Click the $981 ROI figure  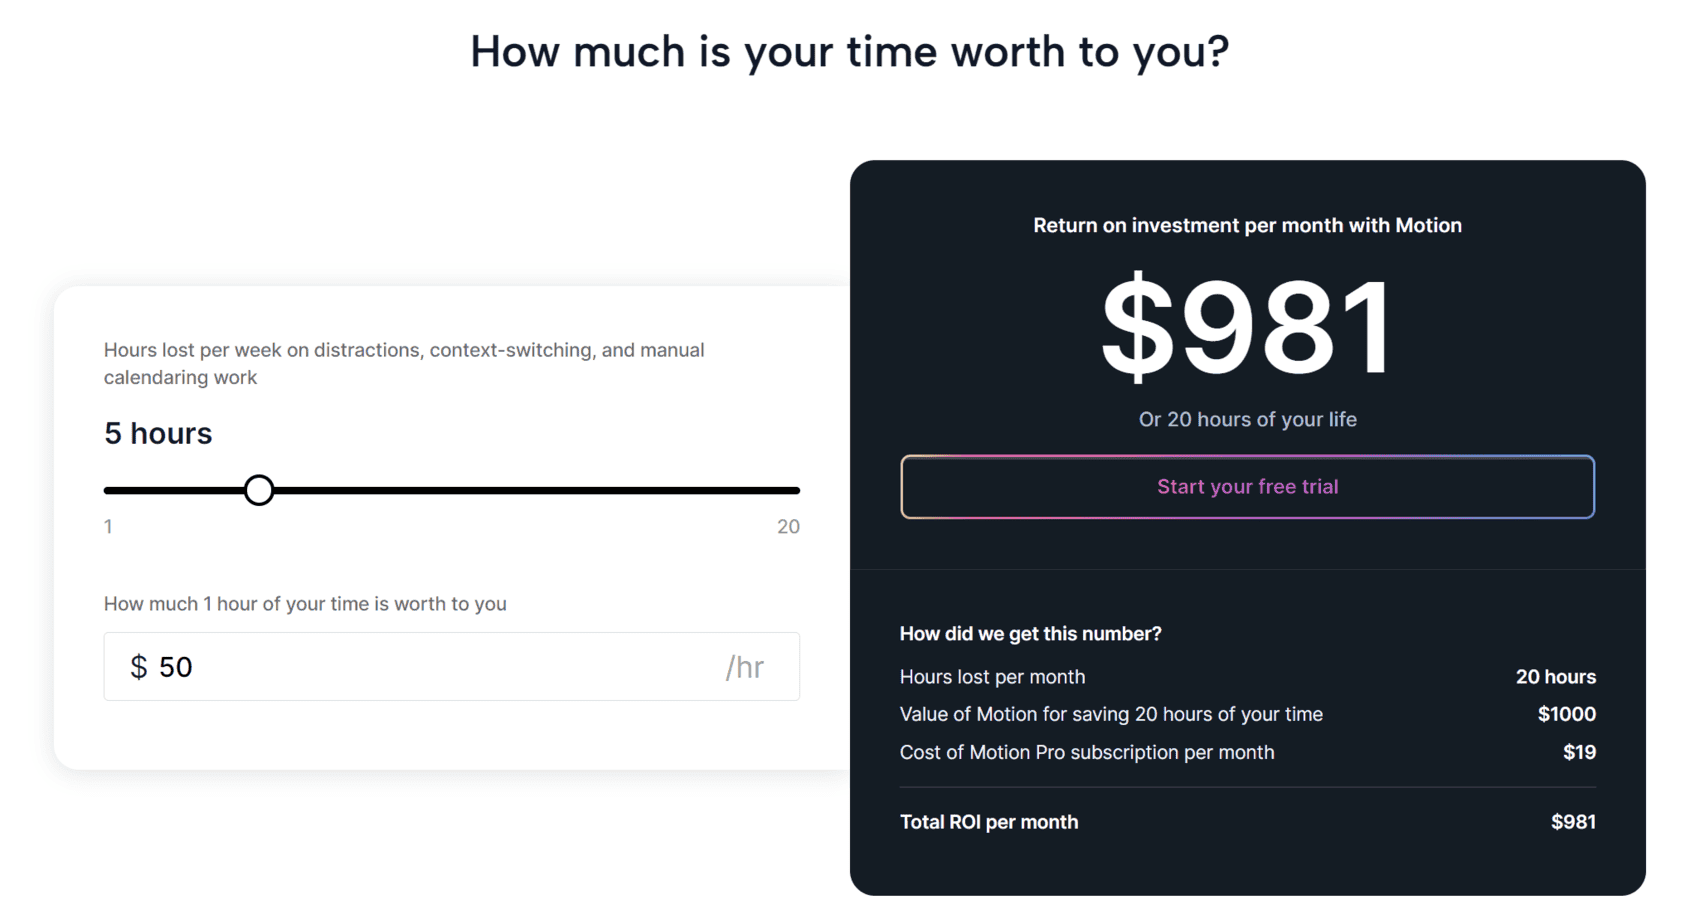coord(1246,328)
